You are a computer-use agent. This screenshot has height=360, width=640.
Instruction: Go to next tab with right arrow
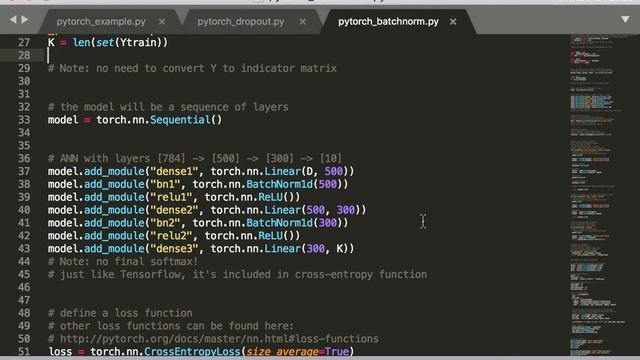[25, 19]
